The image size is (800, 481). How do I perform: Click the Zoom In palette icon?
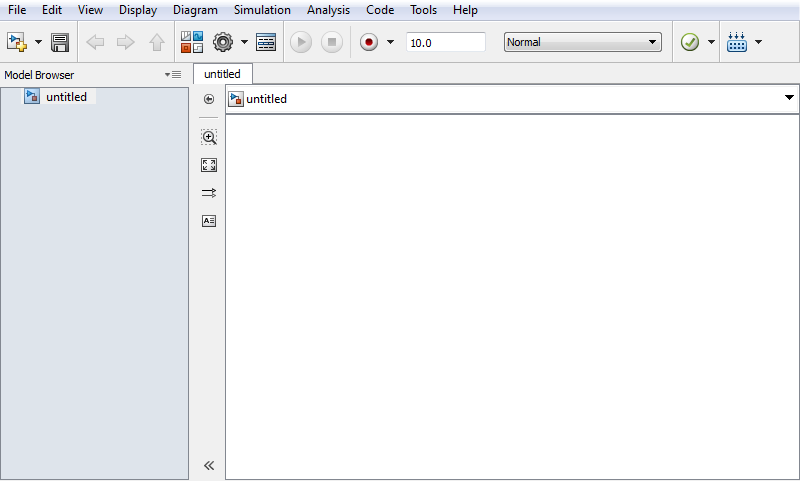209,137
